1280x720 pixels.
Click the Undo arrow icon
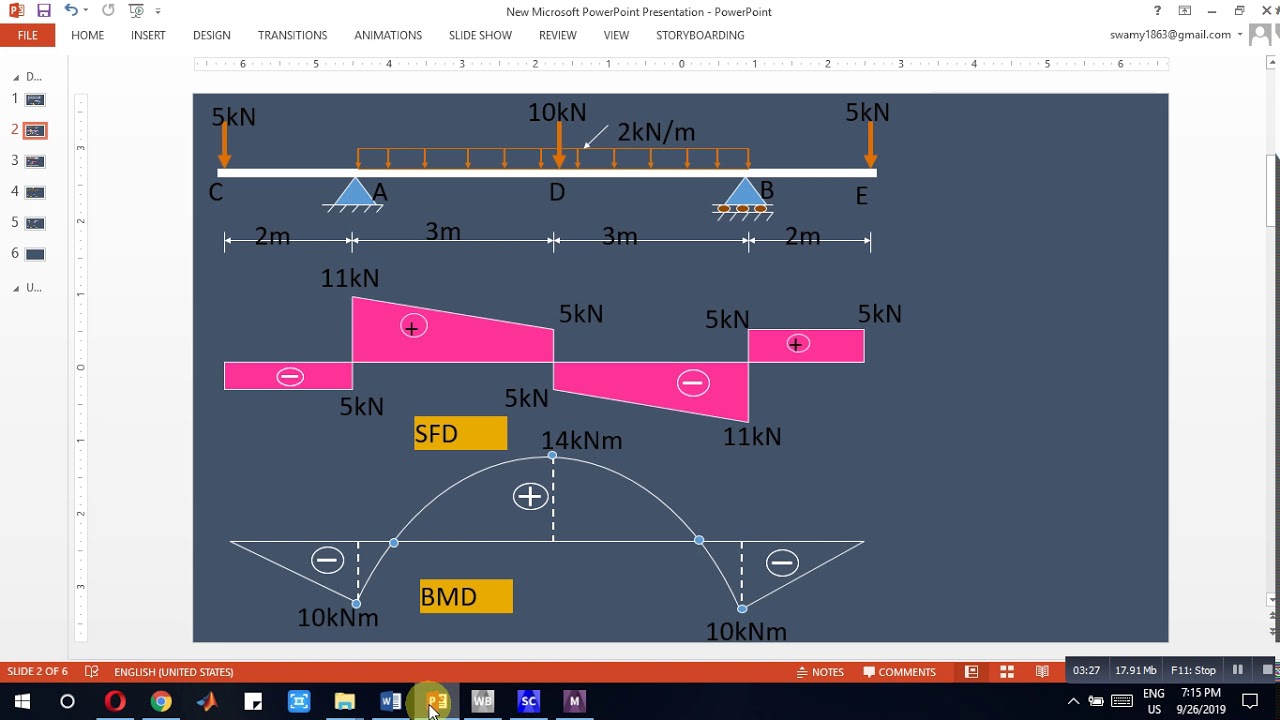point(70,11)
